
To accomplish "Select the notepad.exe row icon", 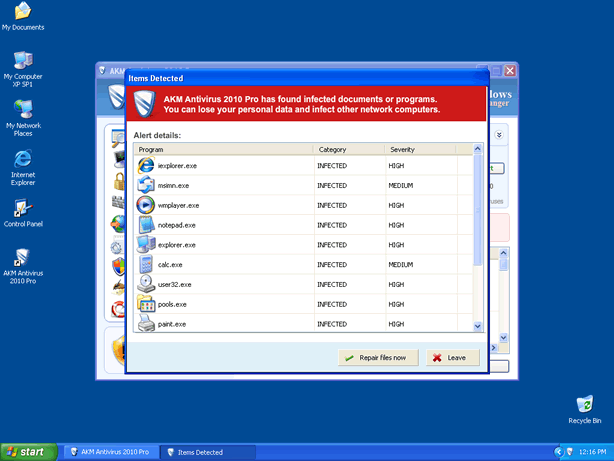I will (x=146, y=225).
